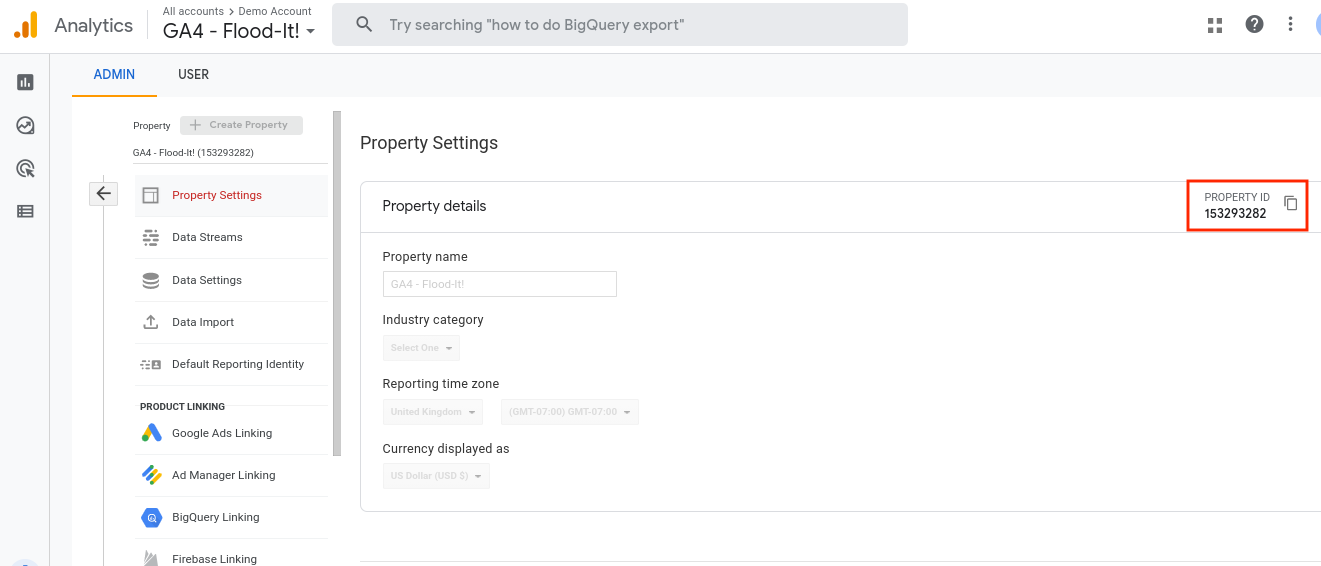Viewport: 1321px width, 566px height.
Task: Open the Explore icon in left sidebar
Action: tap(25, 125)
